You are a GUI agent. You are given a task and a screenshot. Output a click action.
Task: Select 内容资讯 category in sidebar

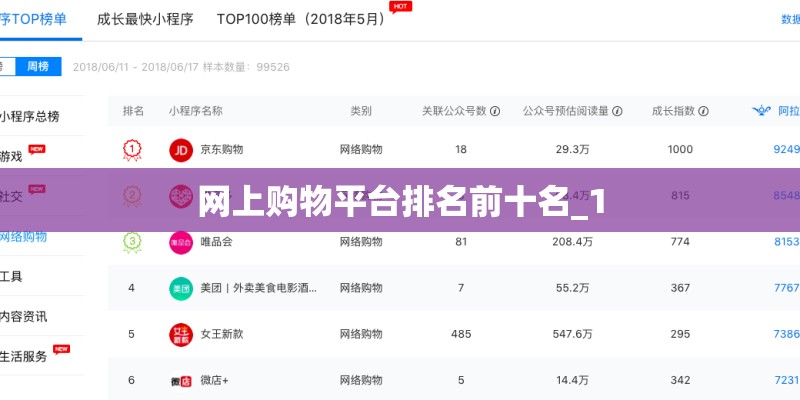23,316
